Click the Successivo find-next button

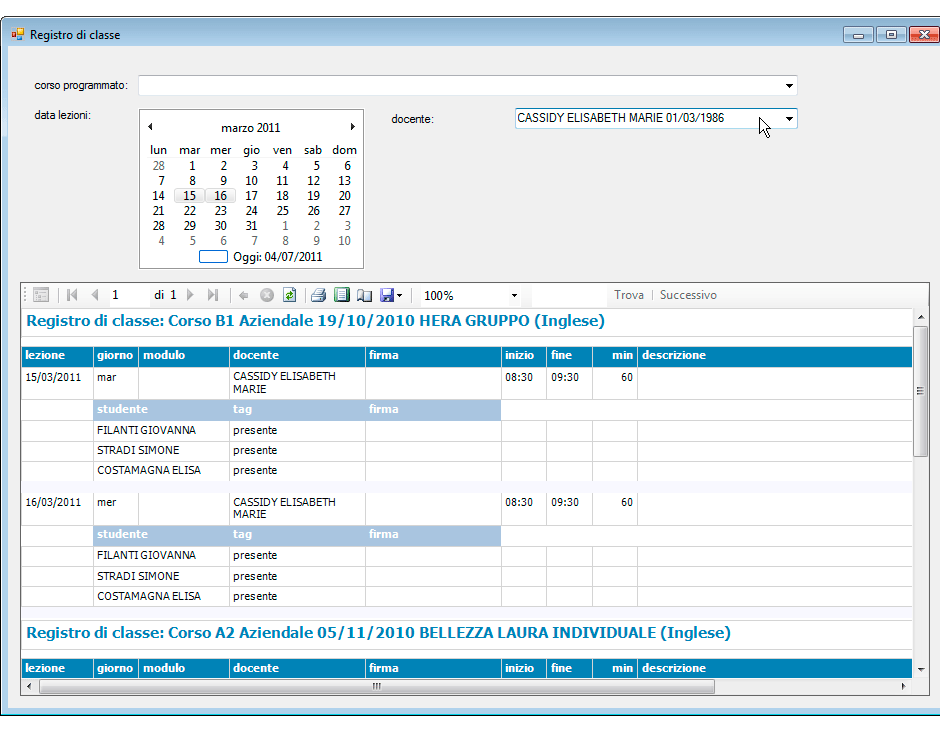coord(688,295)
